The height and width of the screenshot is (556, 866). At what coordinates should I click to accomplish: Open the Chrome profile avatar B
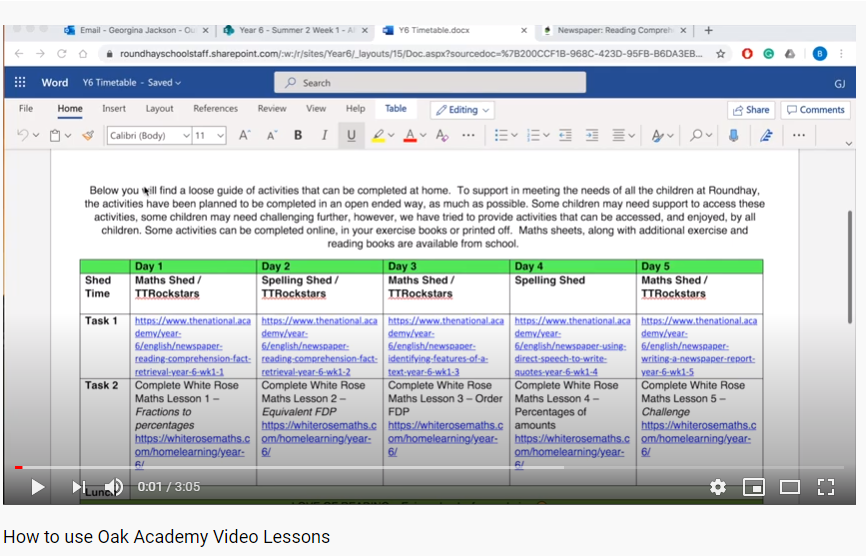pos(820,54)
